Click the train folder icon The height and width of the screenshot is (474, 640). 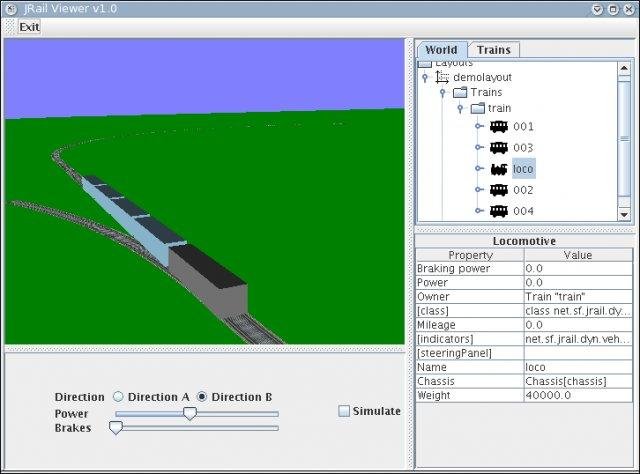click(x=478, y=108)
